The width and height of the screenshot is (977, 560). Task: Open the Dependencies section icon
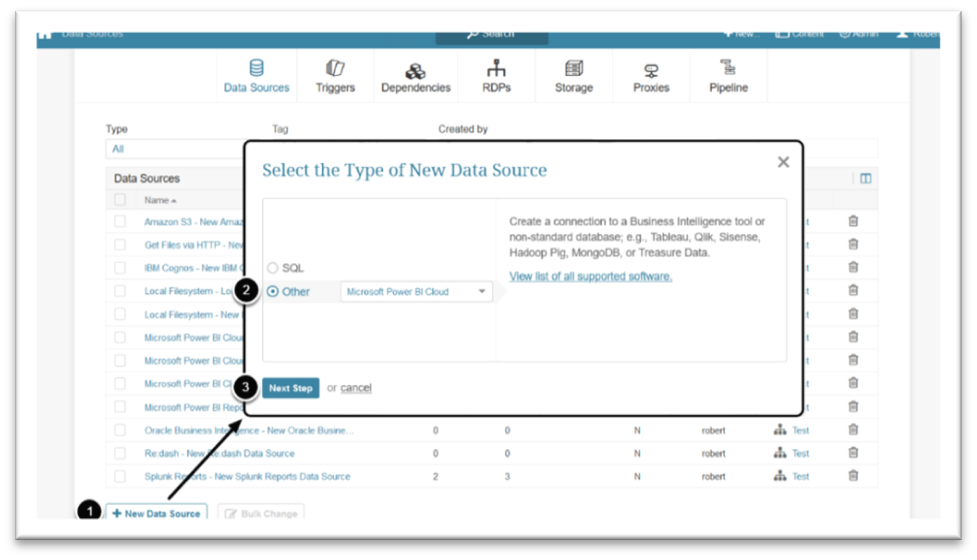416,70
